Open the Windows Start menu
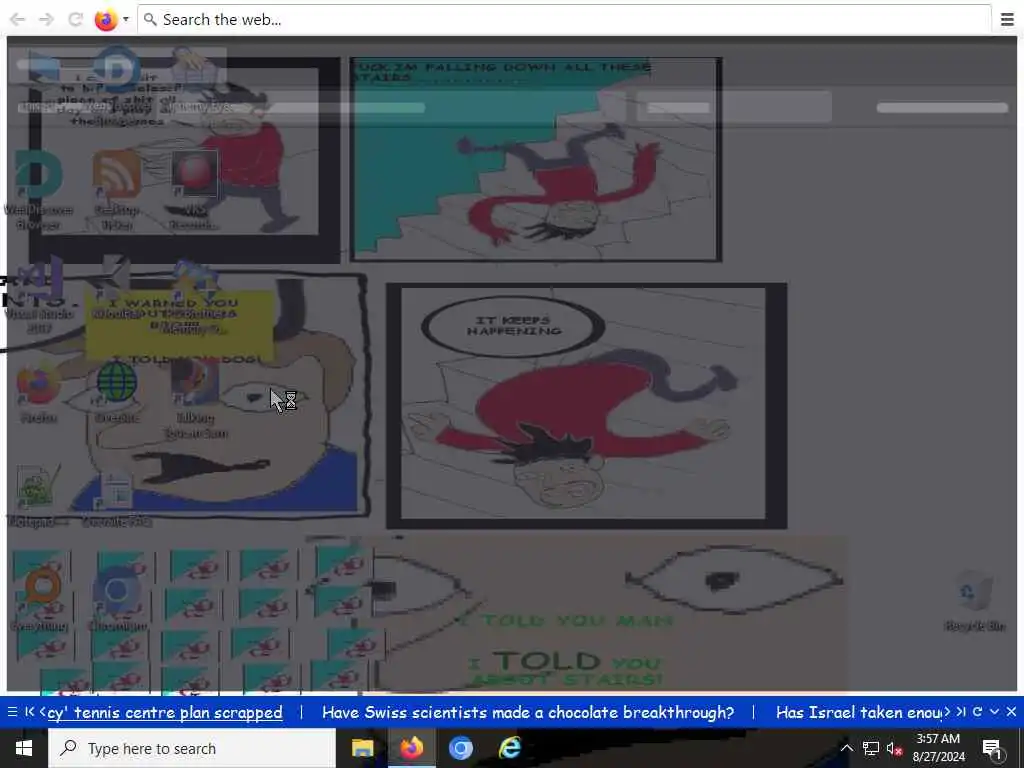The width and height of the screenshot is (1024, 768). point(24,748)
